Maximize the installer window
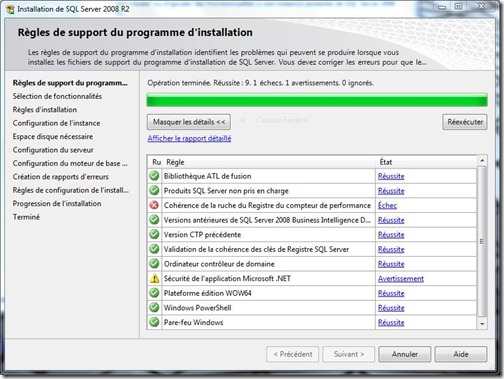Screen dimensions: 504x379 [459, 7]
